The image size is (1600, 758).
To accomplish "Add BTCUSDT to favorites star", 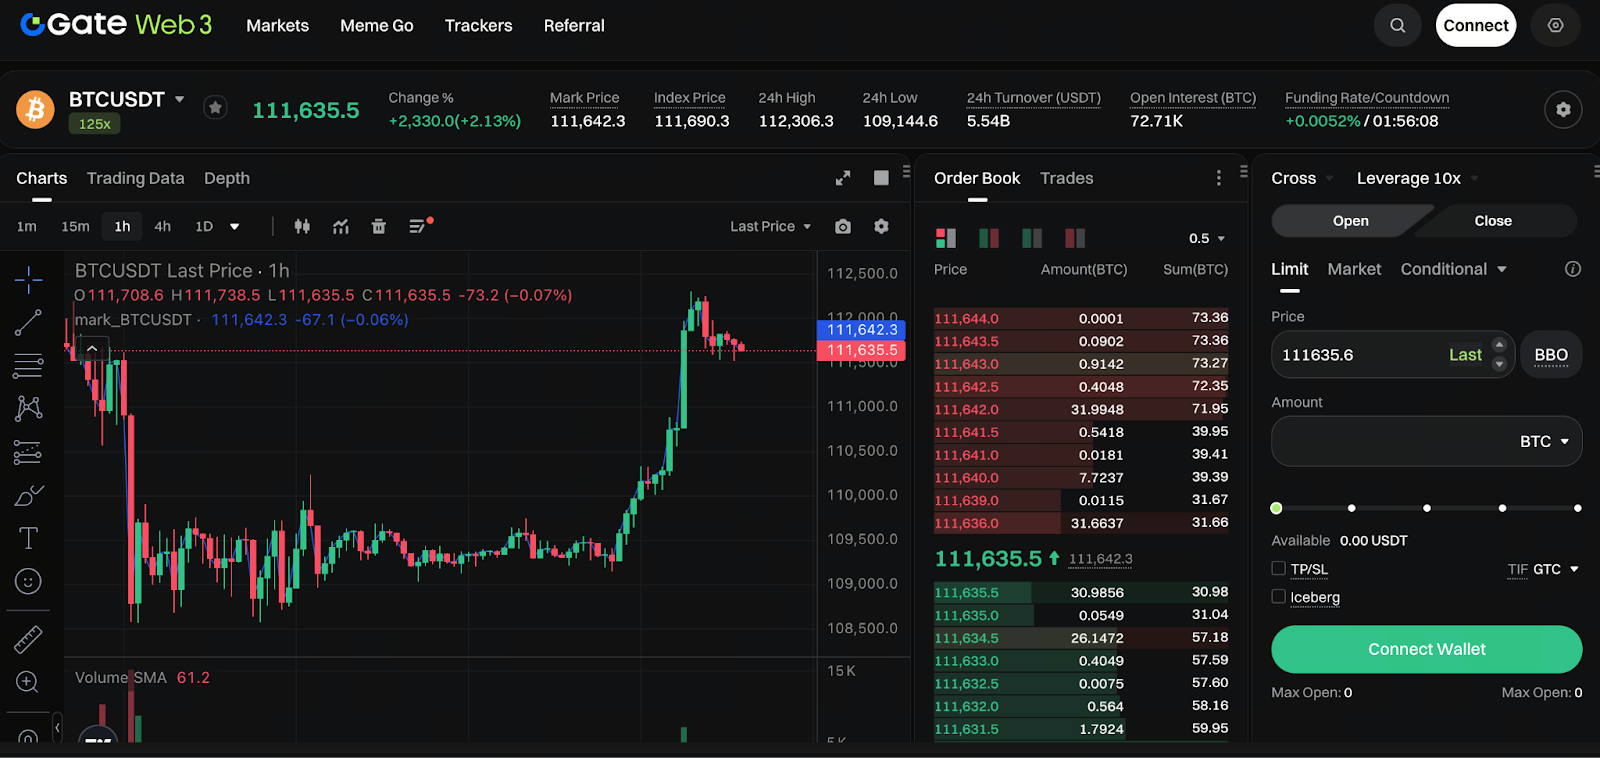I will pyautogui.click(x=215, y=107).
